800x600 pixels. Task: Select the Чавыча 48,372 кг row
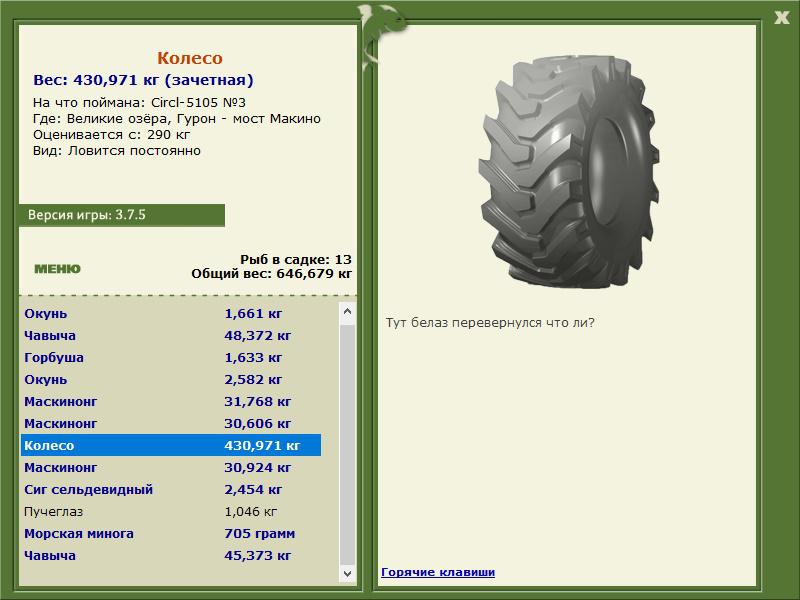(171, 335)
